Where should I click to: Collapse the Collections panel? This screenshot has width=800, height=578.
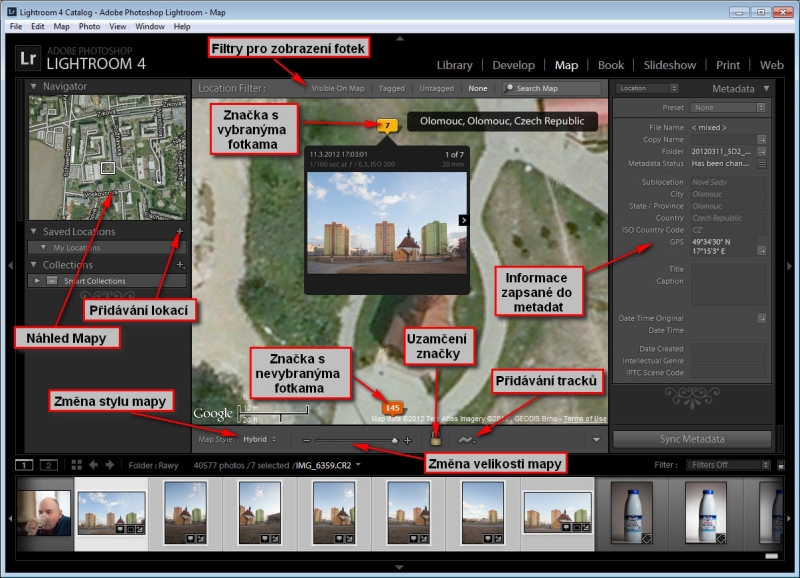pyautogui.click(x=34, y=264)
